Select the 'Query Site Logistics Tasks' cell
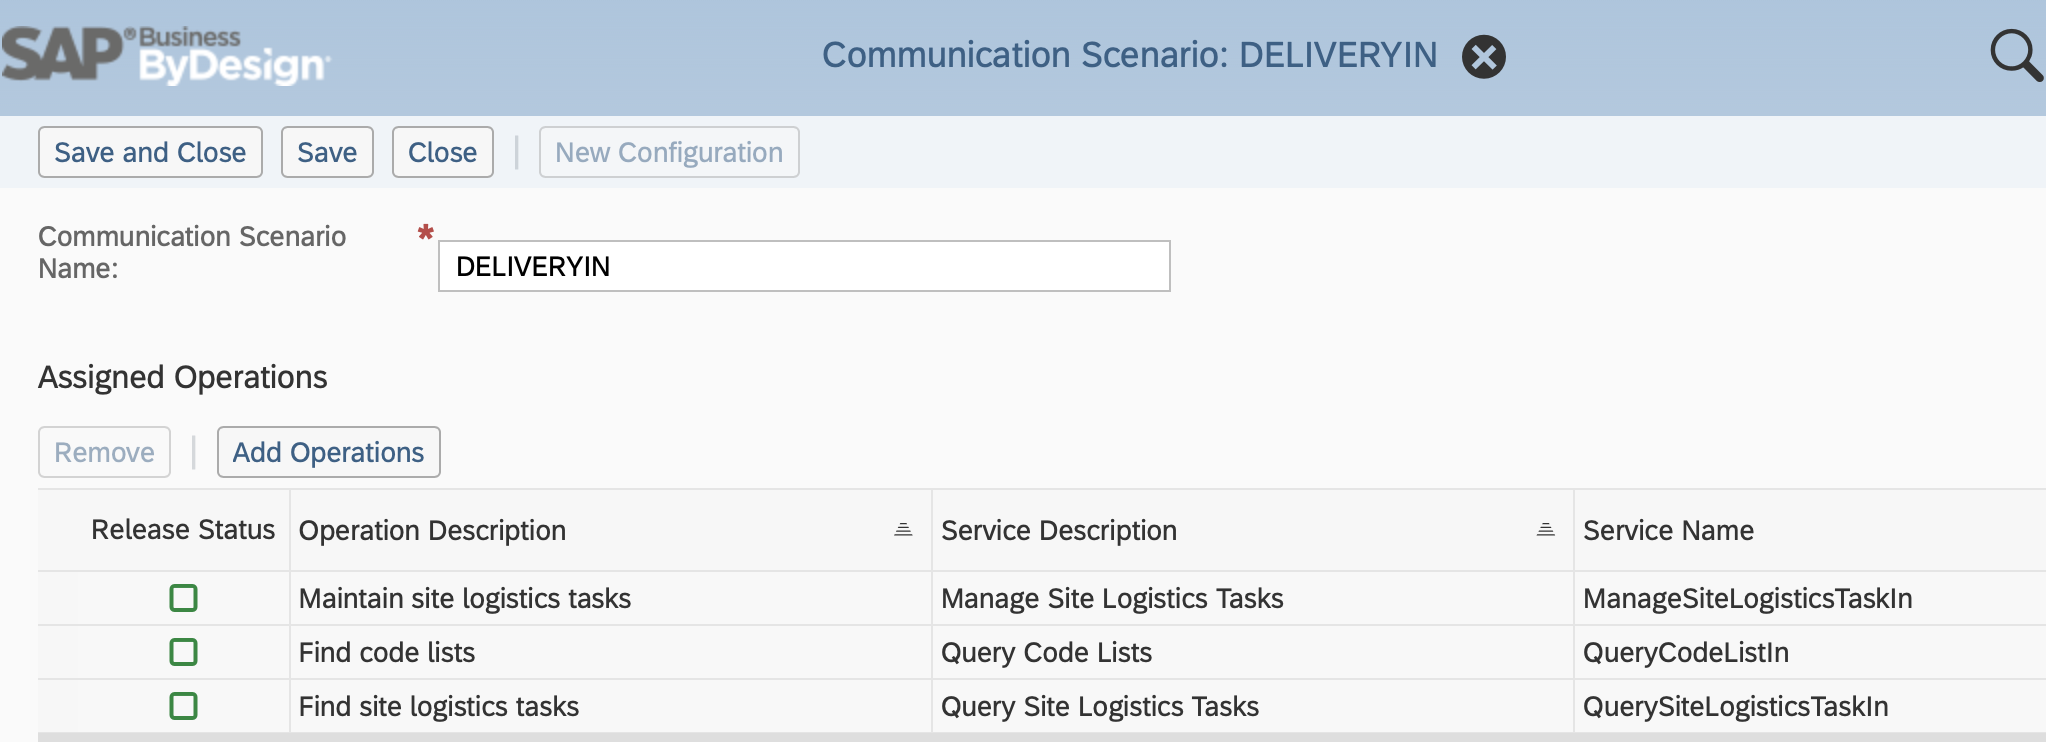This screenshot has width=2046, height=742. [x=1253, y=706]
